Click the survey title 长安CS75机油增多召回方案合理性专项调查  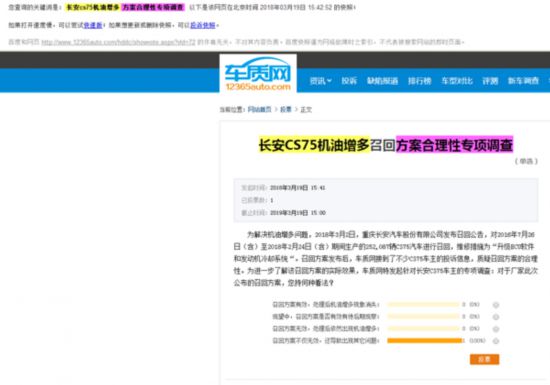[386, 144]
